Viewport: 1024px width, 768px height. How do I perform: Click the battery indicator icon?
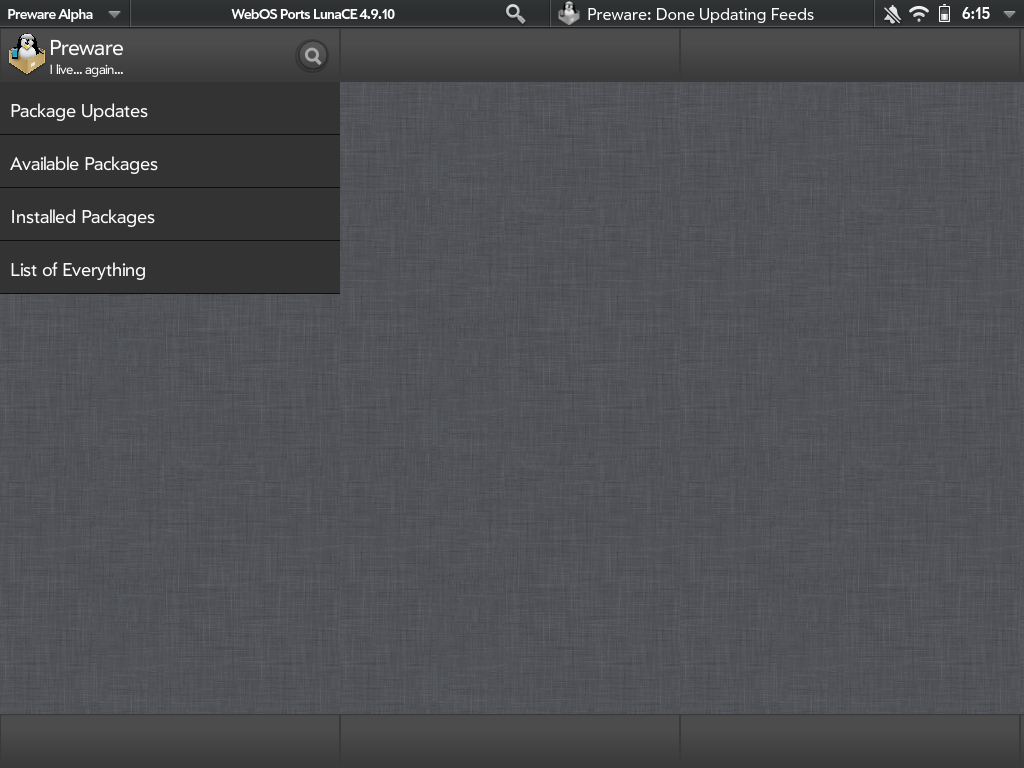coord(944,14)
